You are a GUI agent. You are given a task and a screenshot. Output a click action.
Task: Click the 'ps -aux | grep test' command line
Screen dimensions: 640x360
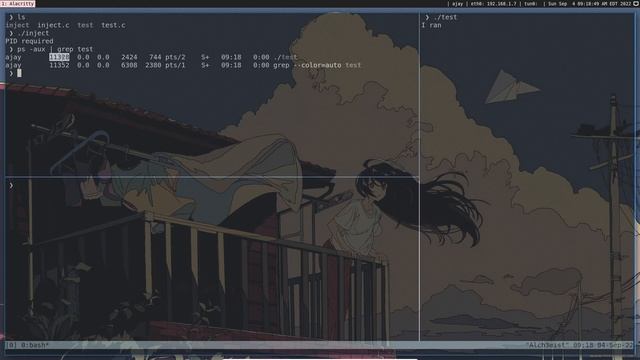[x=55, y=49]
